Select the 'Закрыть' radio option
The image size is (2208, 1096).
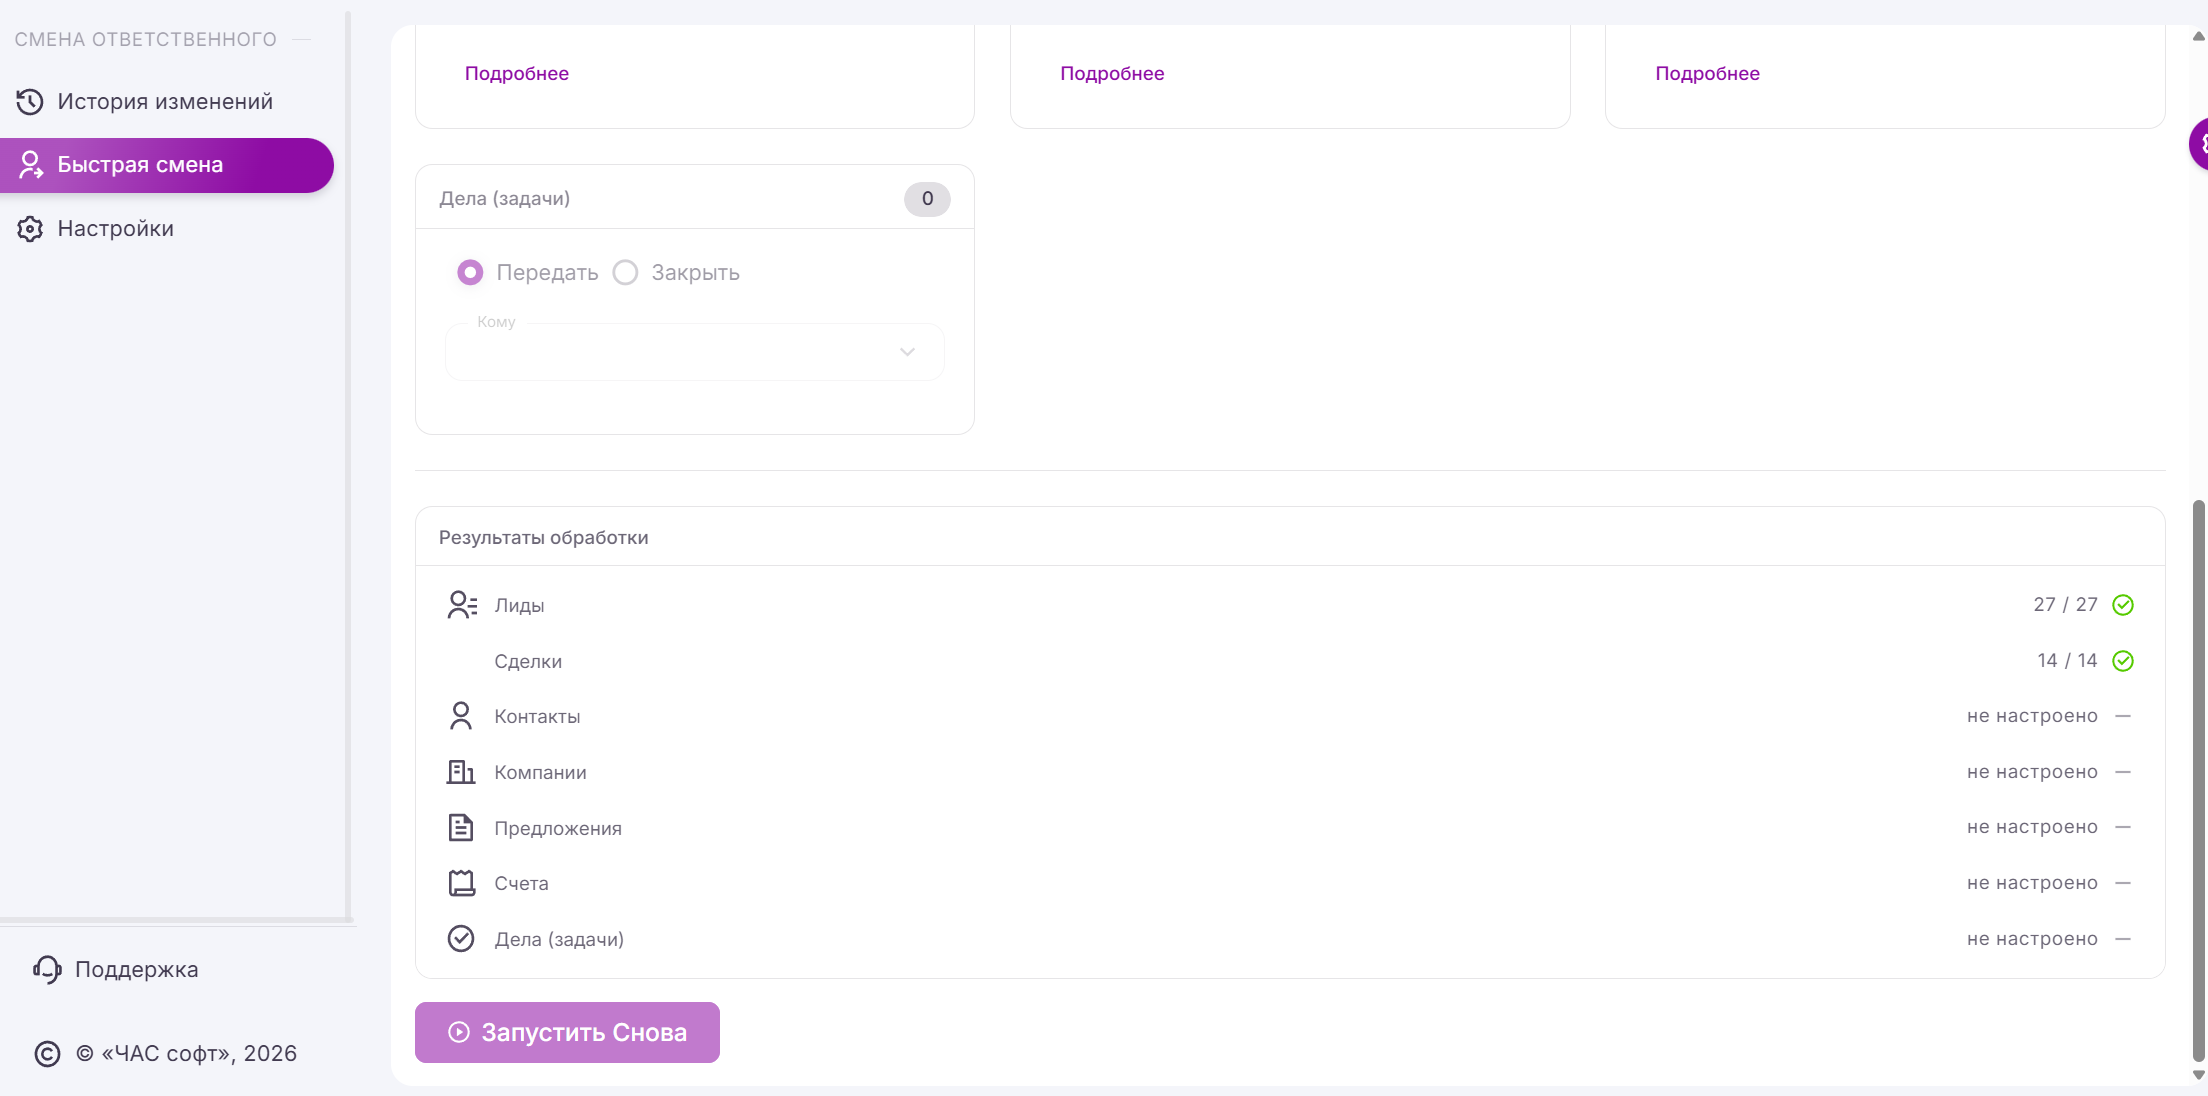tap(626, 272)
